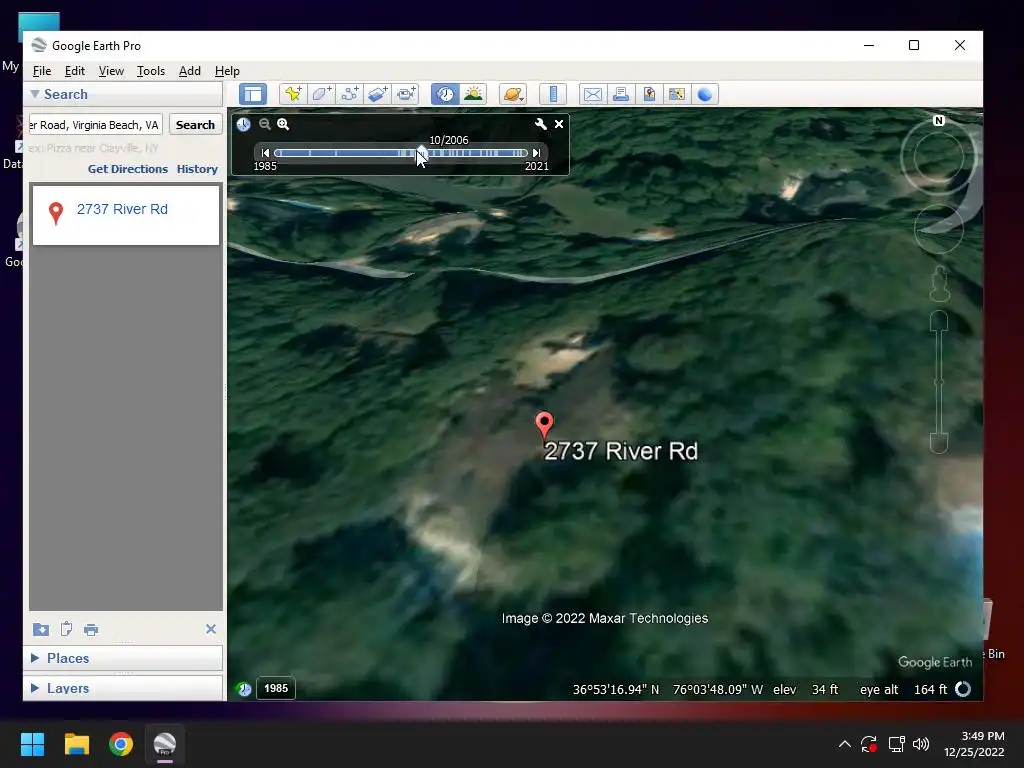Open the File menu
Image resolution: width=1024 pixels, height=768 pixels.
pyautogui.click(x=42, y=71)
